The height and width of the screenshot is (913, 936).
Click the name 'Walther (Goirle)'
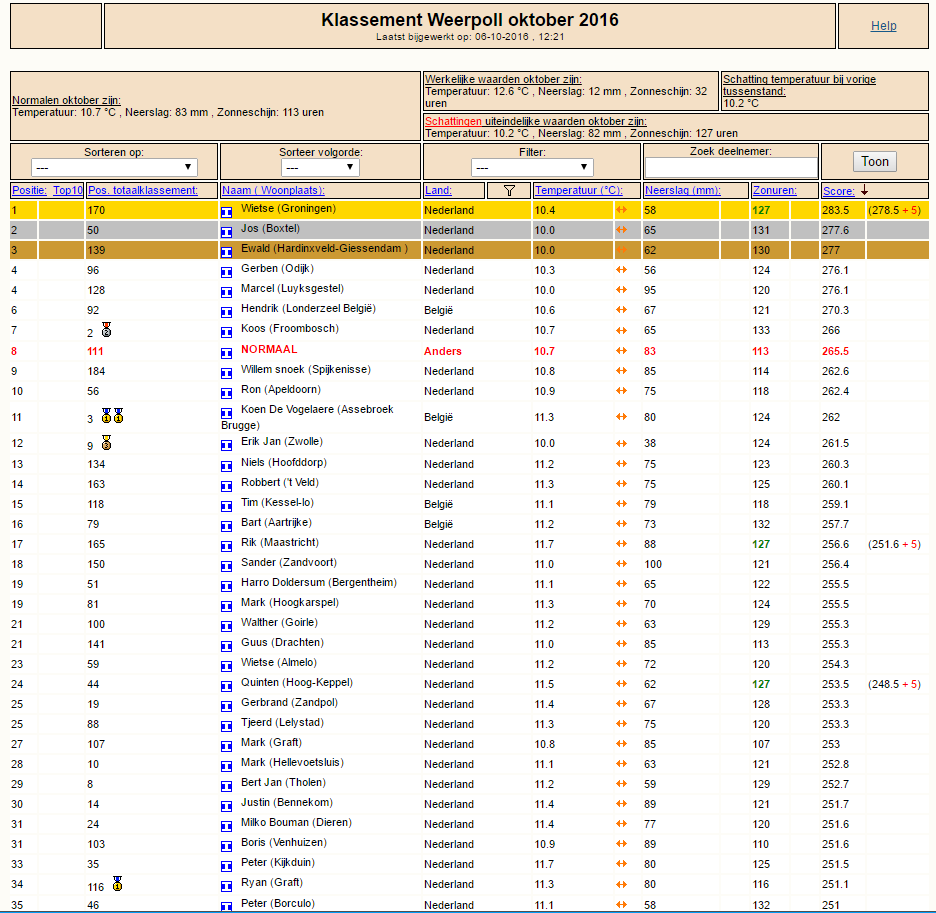tap(279, 622)
